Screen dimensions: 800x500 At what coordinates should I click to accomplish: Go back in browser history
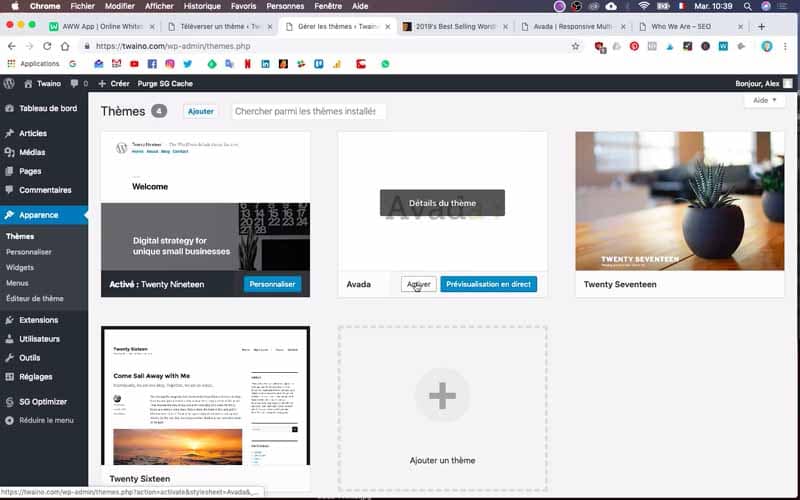click(12, 46)
